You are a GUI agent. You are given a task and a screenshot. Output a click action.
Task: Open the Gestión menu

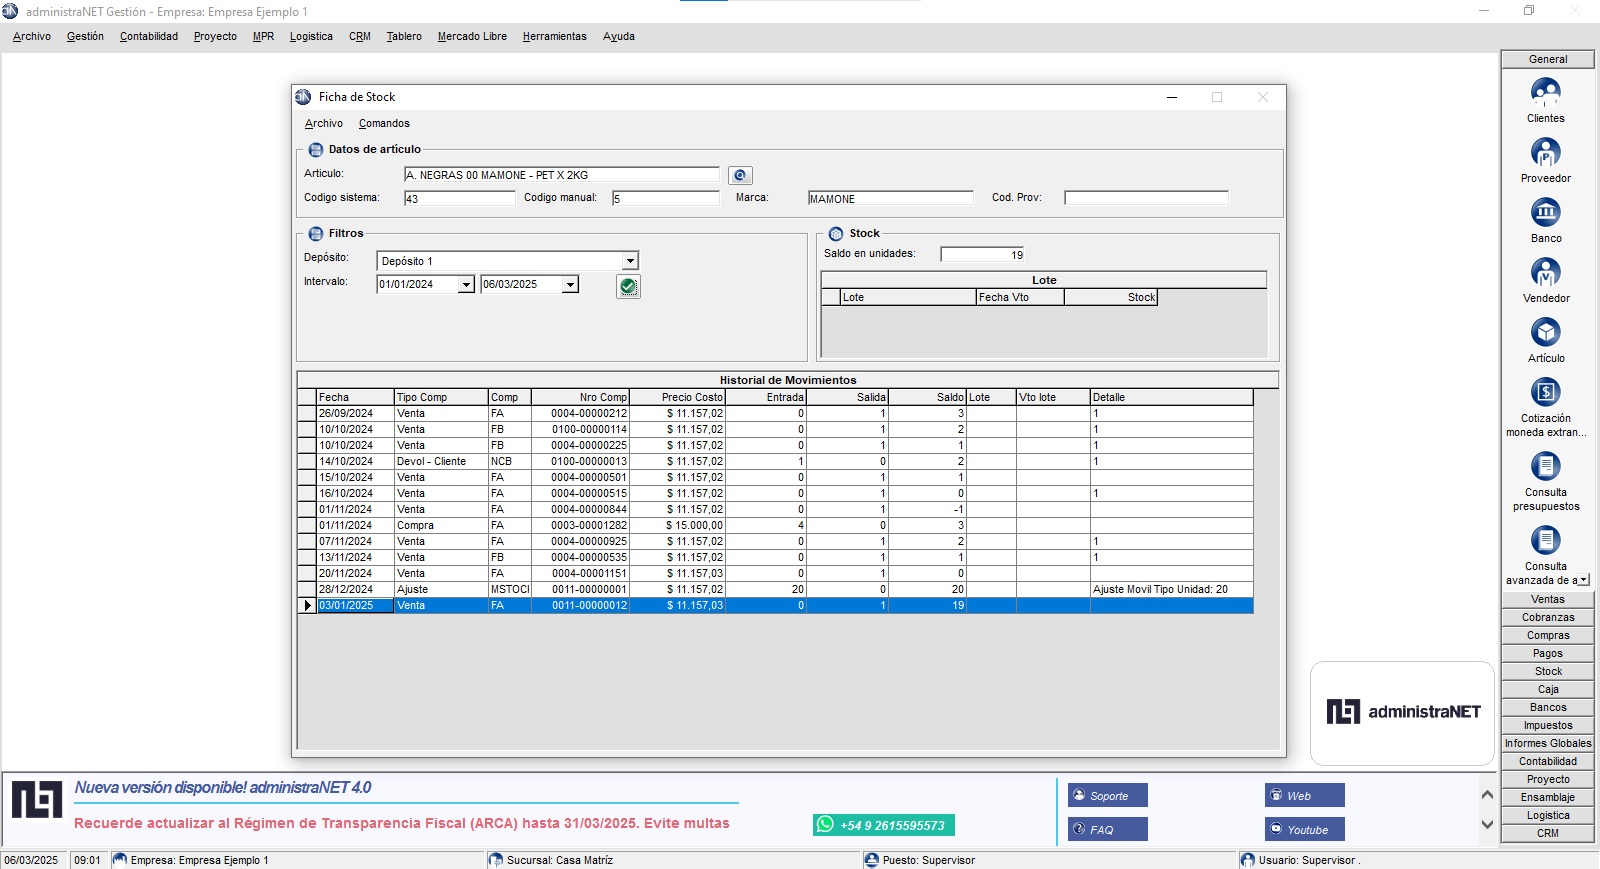(85, 36)
